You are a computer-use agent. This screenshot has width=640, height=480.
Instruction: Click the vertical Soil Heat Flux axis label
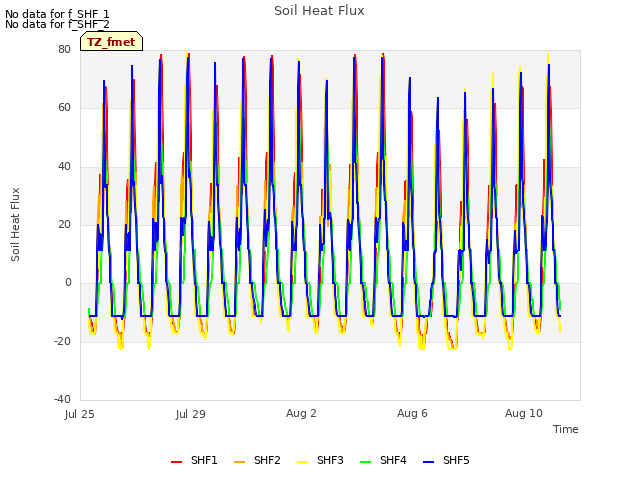(15, 224)
